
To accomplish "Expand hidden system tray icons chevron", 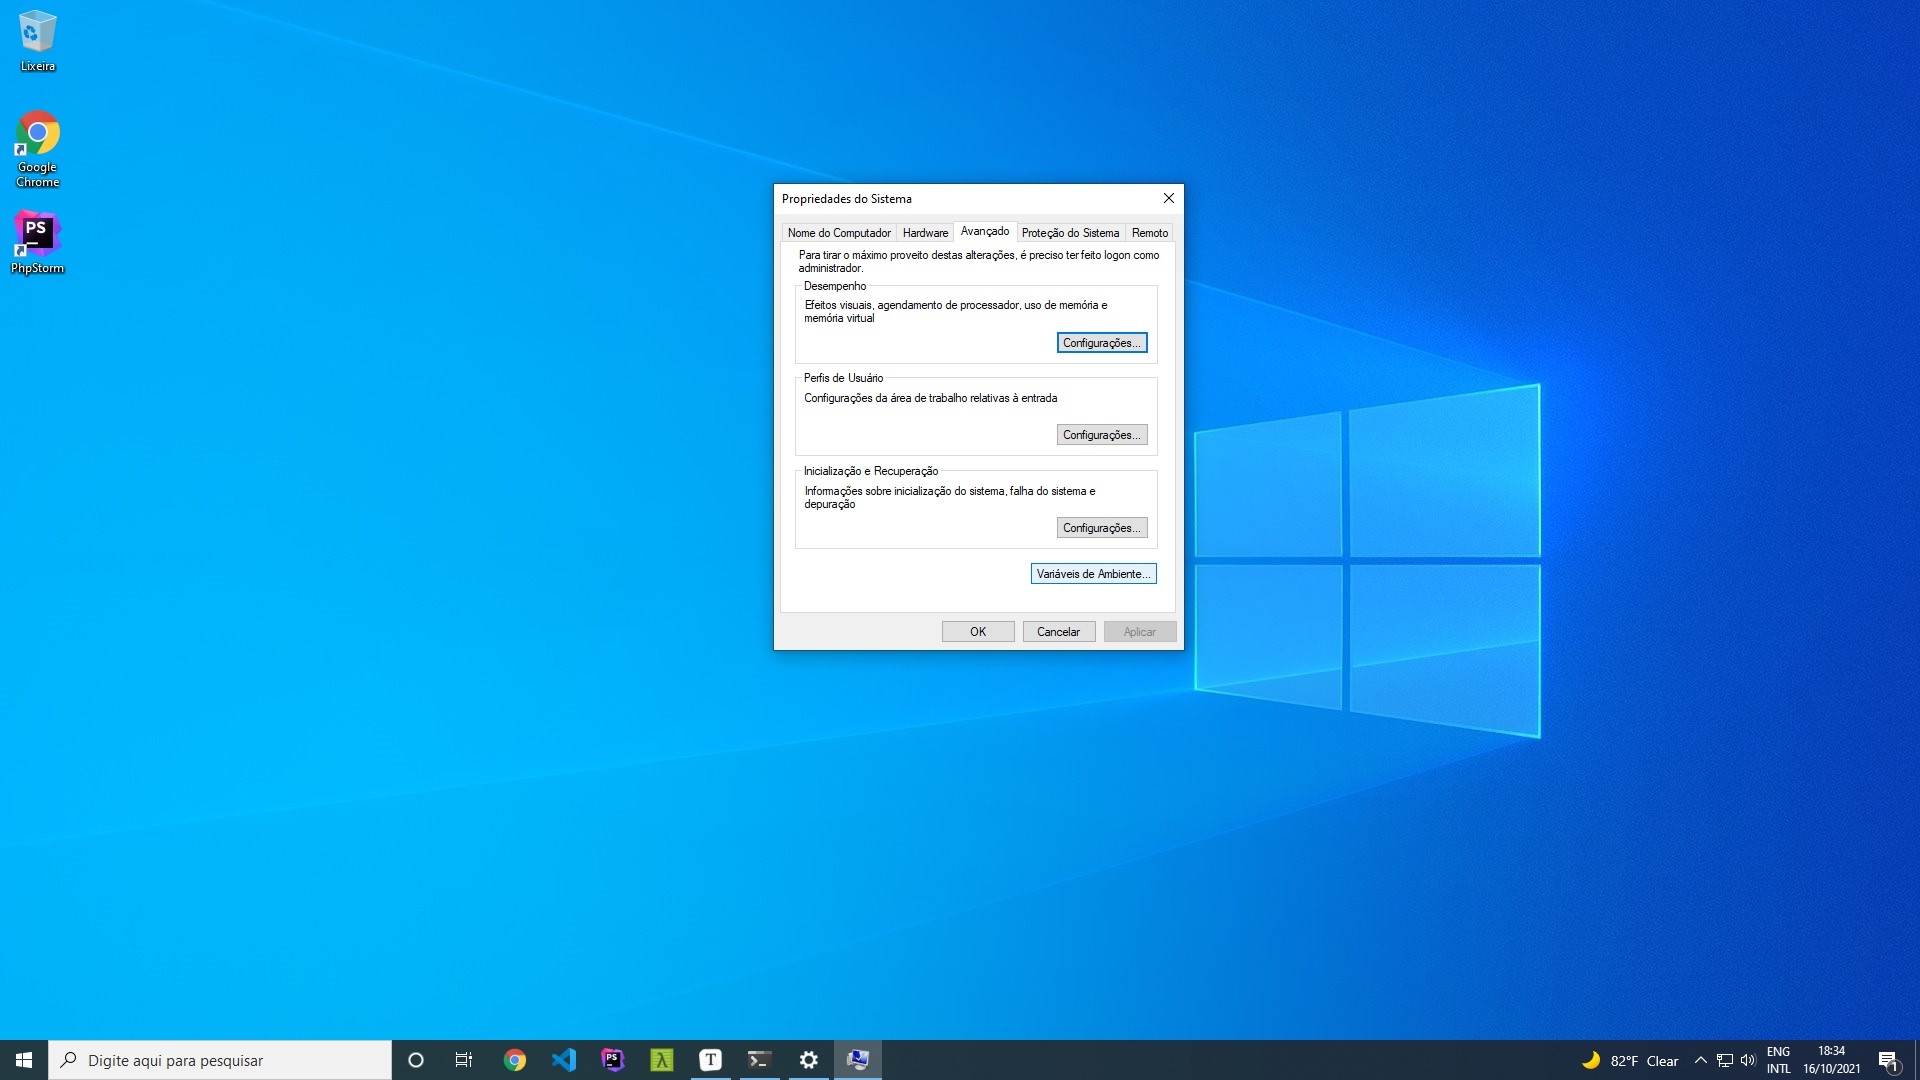I will 1700,1060.
